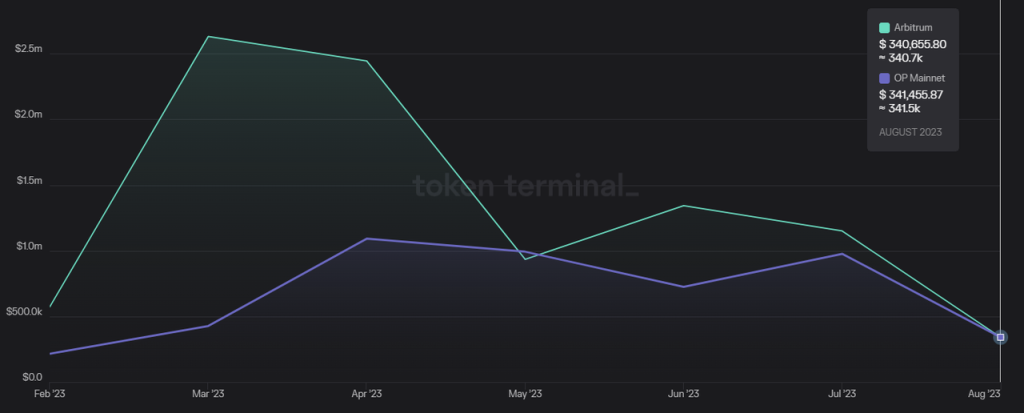Image resolution: width=1024 pixels, height=413 pixels.
Task: Click the $0.0 y-axis label
Action: tap(31, 378)
